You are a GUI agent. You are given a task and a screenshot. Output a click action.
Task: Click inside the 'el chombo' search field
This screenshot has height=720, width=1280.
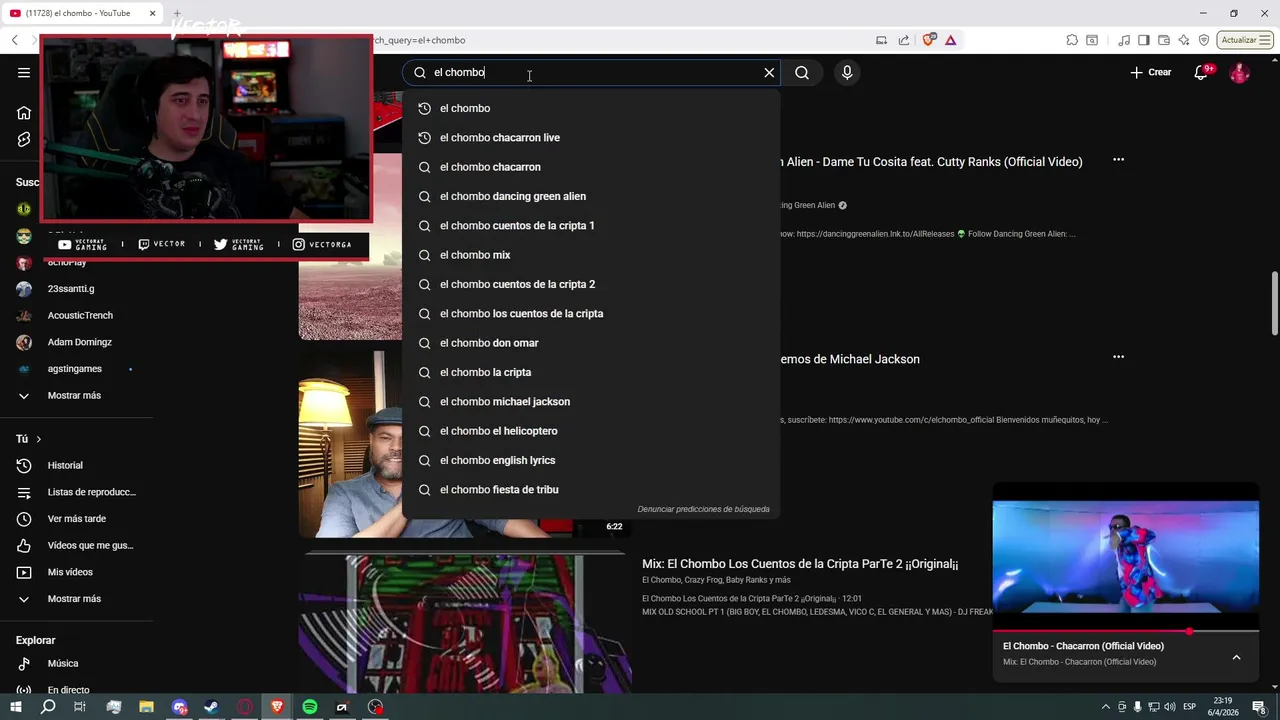(590, 72)
